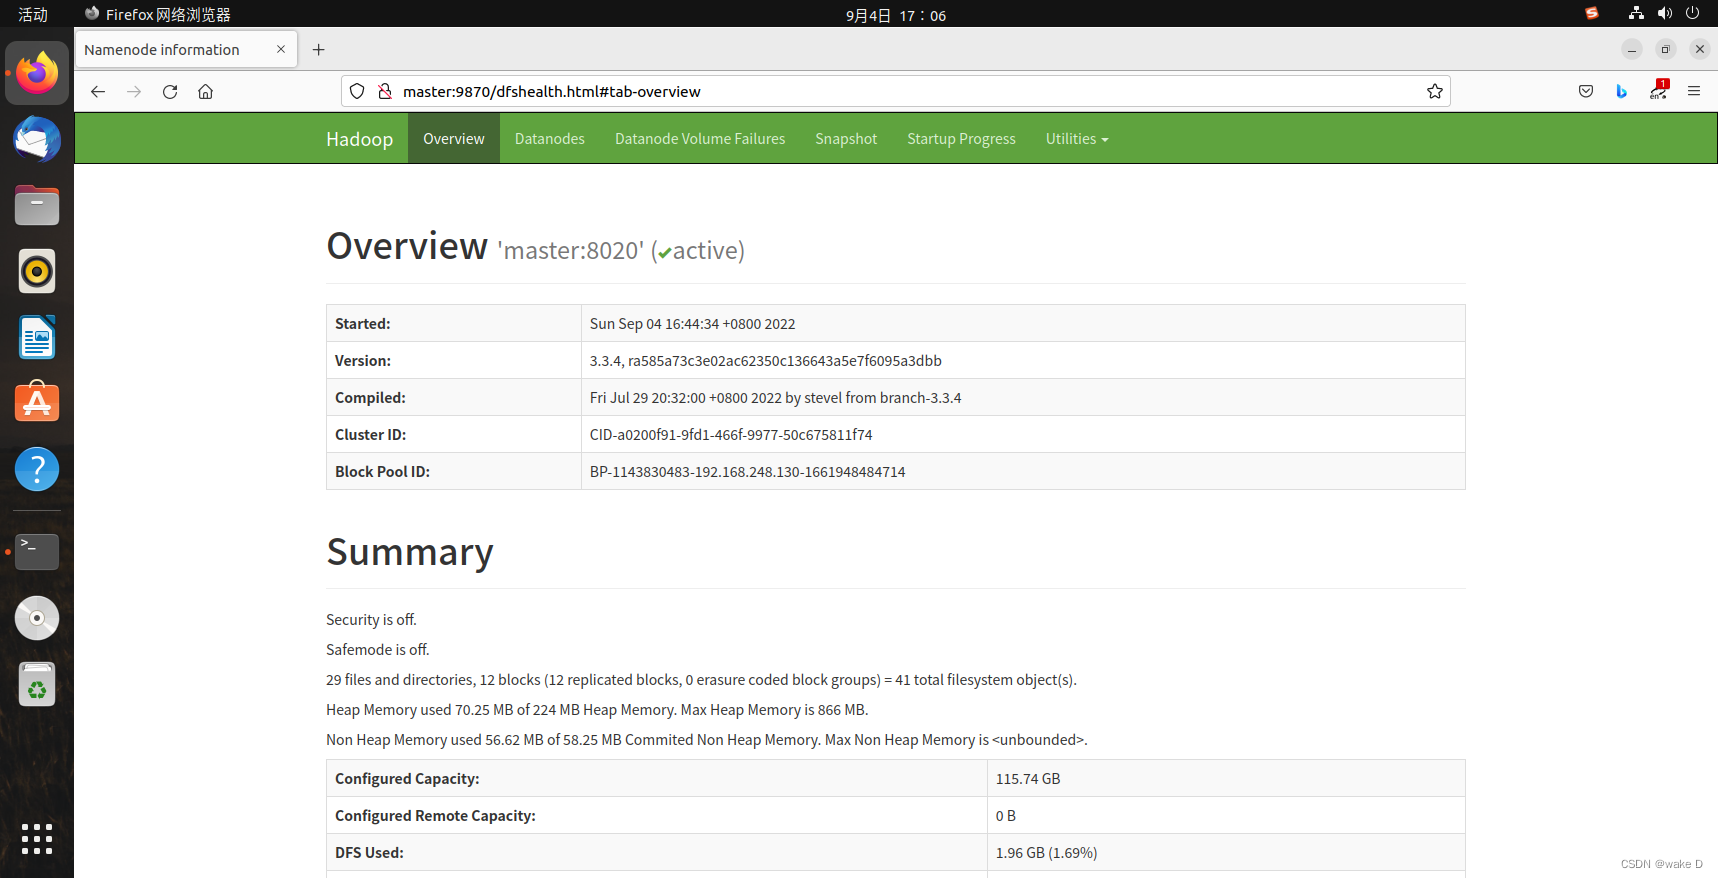Open Thunderbird mail from the dock
Viewport: 1718px width, 878px height.
37,139
